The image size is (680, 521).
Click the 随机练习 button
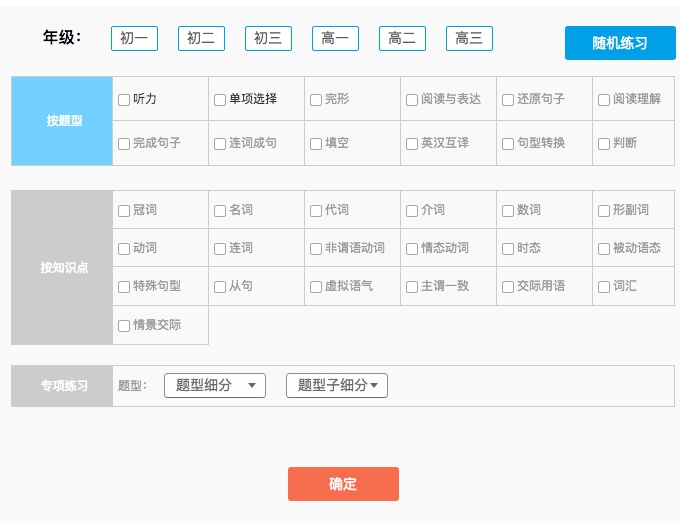(x=620, y=43)
